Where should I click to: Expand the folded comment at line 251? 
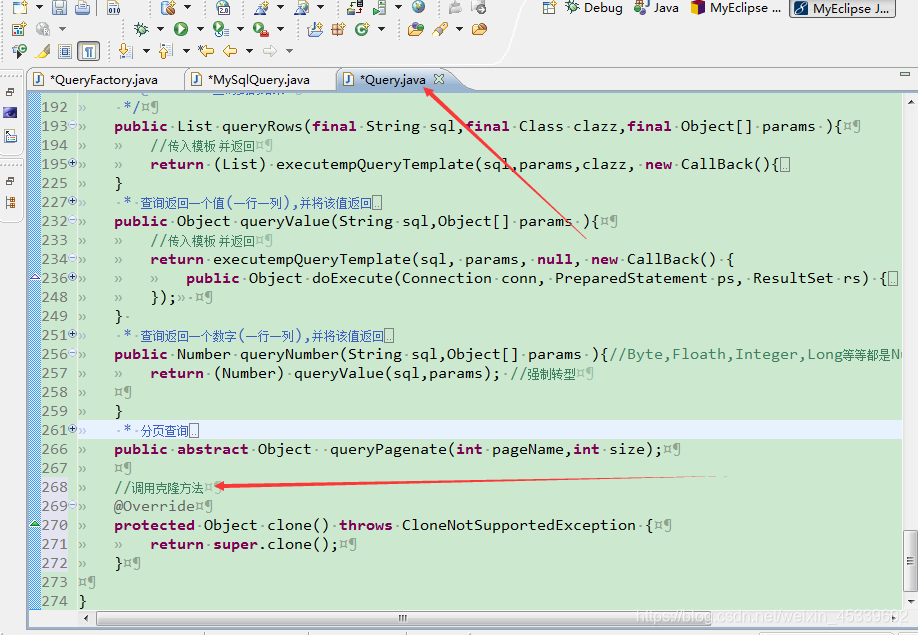(x=73, y=334)
